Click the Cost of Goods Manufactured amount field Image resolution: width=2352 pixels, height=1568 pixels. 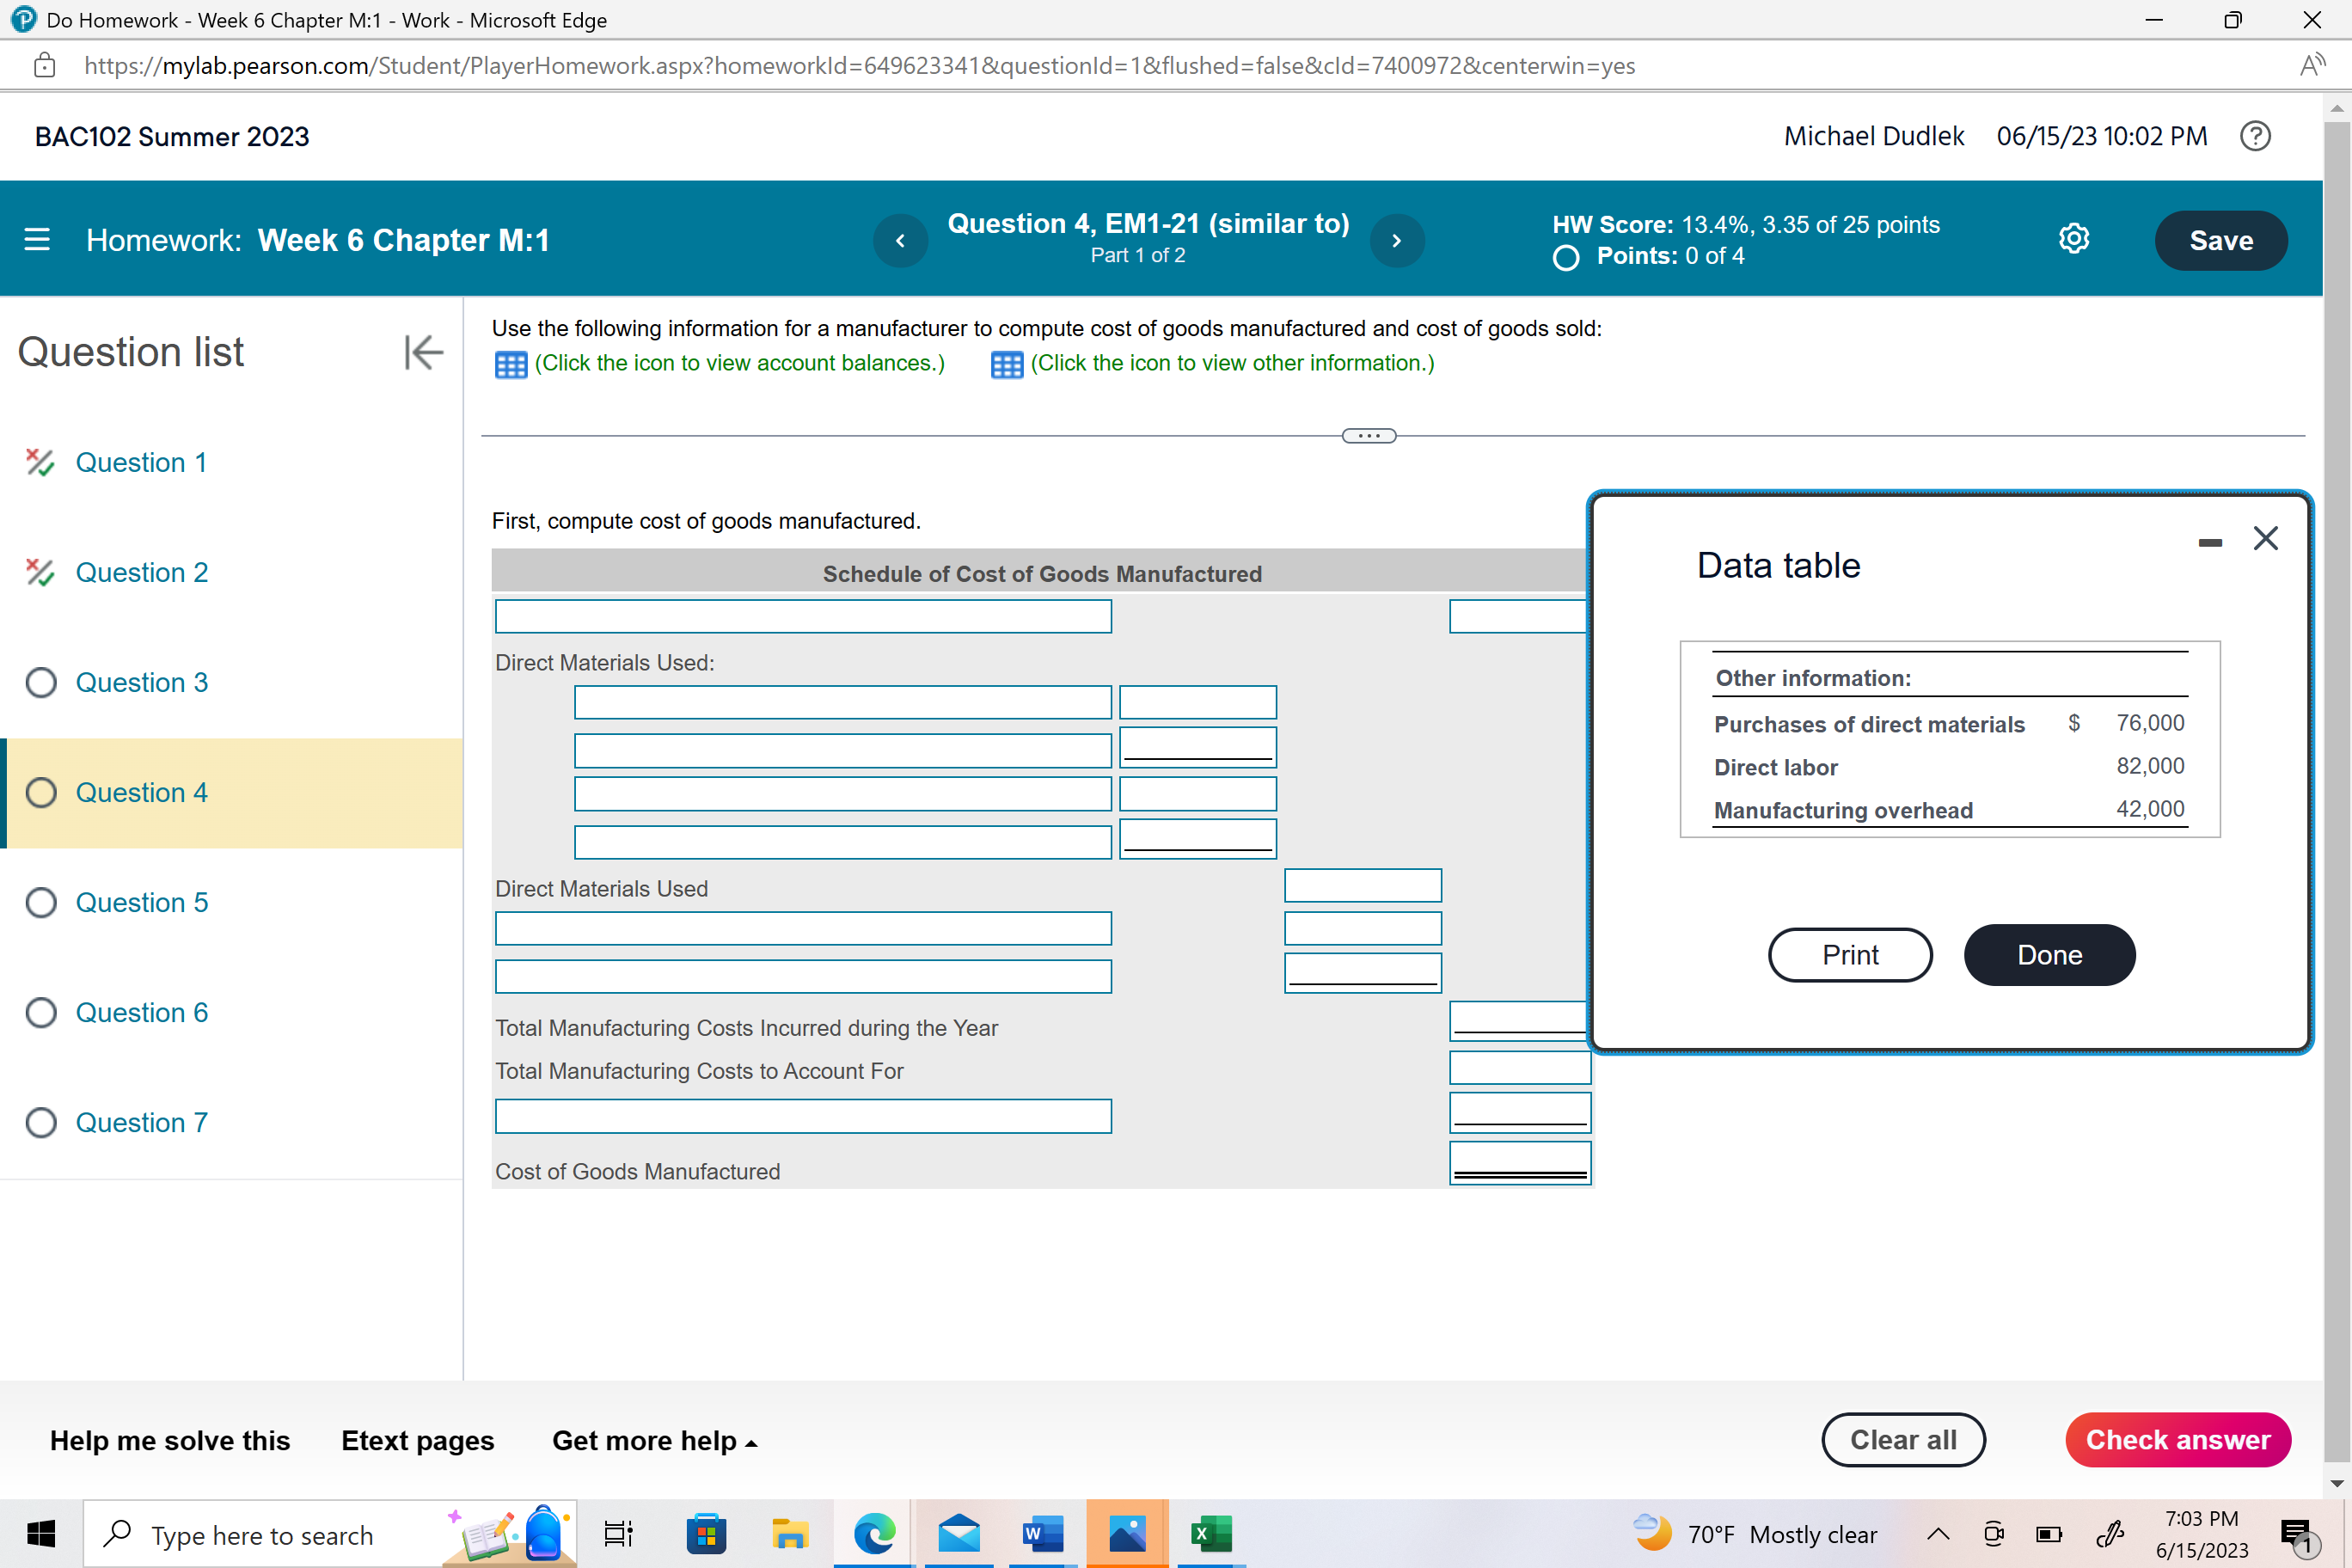coord(1519,1161)
